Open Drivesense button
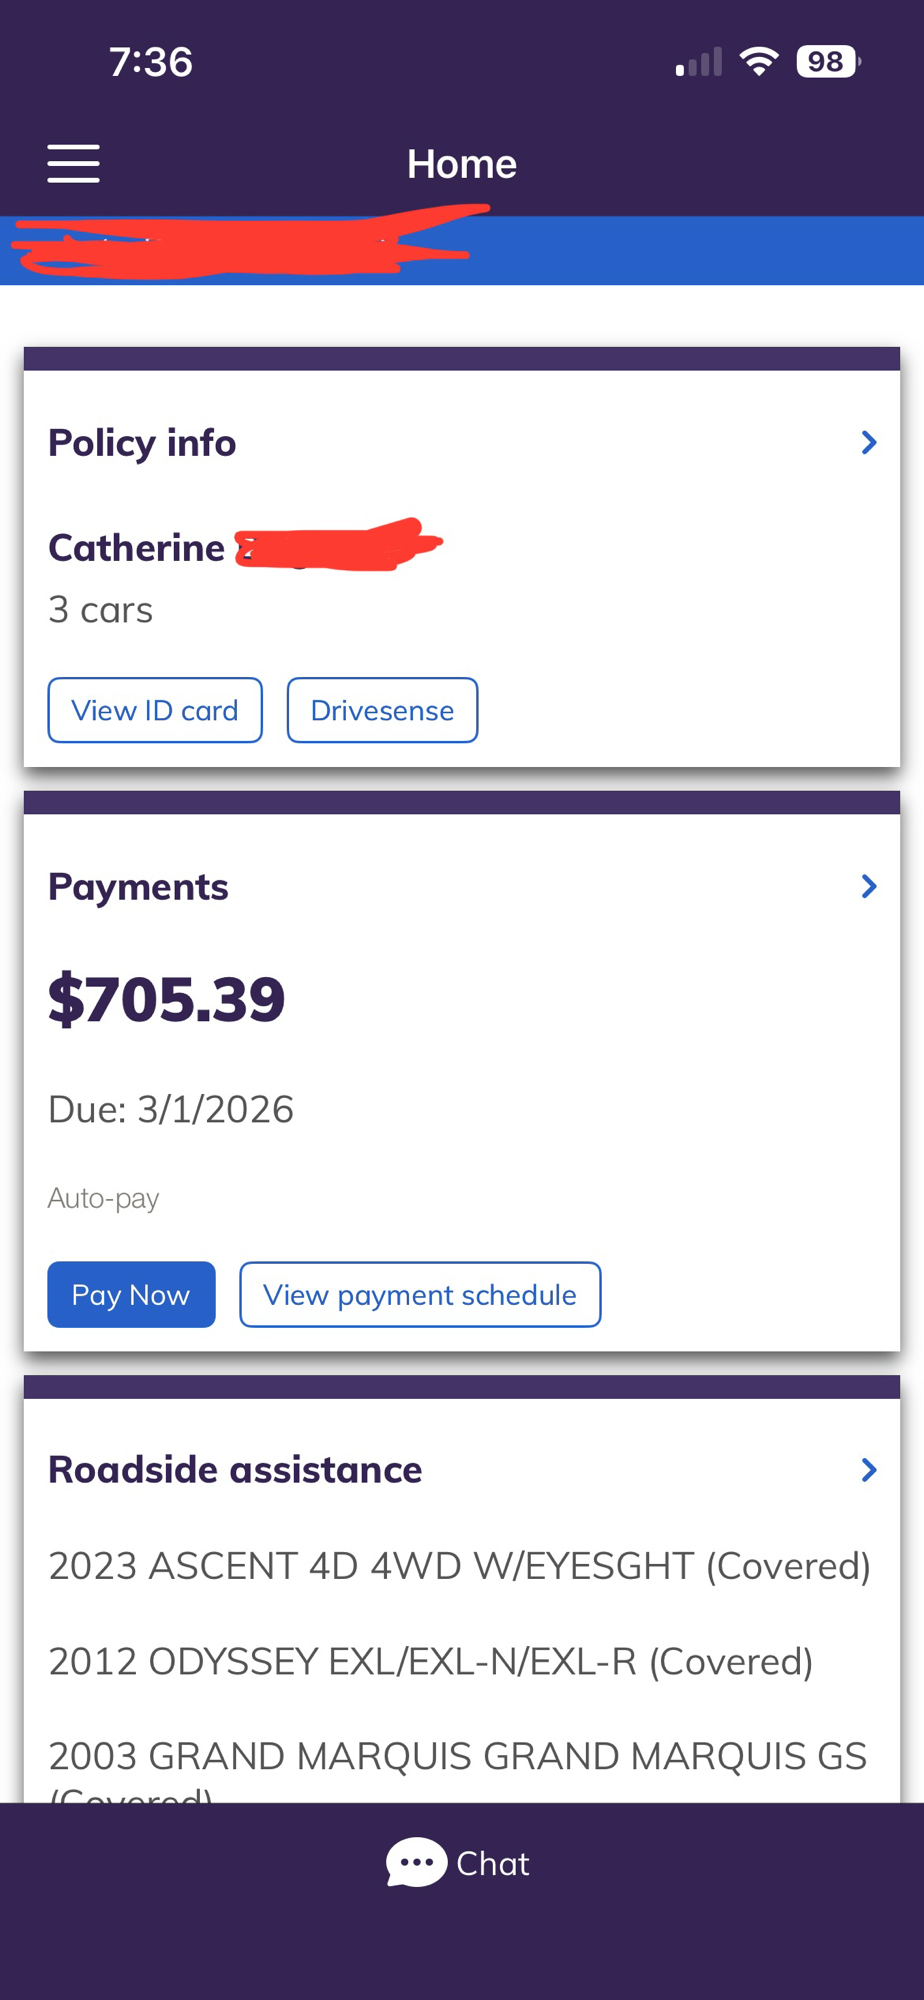This screenshot has width=924, height=2000. (382, 710)
